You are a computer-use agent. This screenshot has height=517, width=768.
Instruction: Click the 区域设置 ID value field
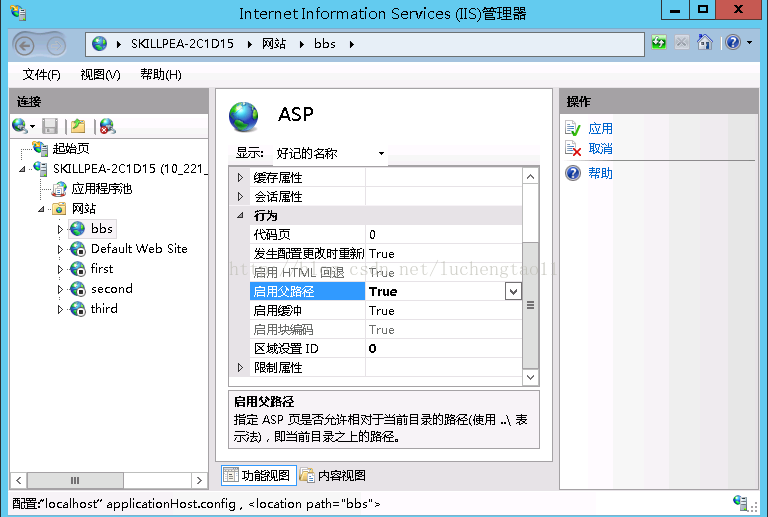coord(444,349)
